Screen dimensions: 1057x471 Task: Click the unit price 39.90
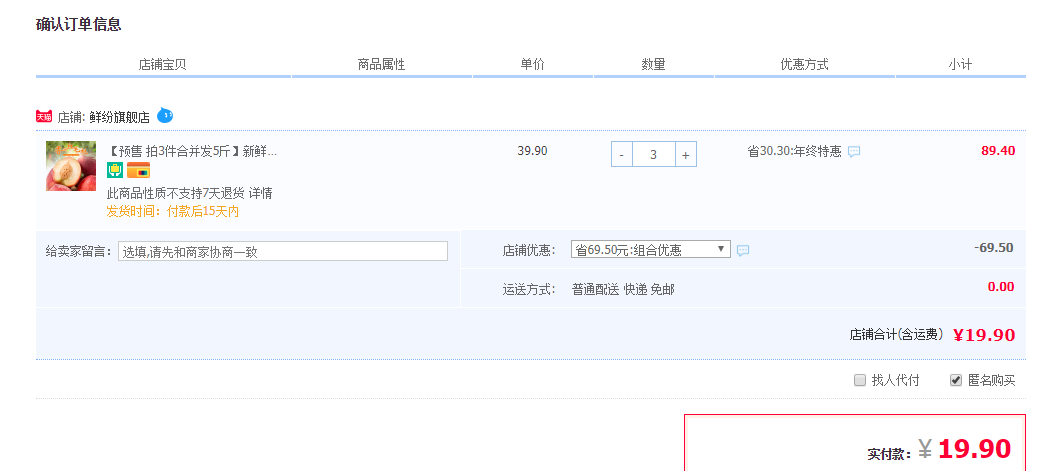click(533, 151)
